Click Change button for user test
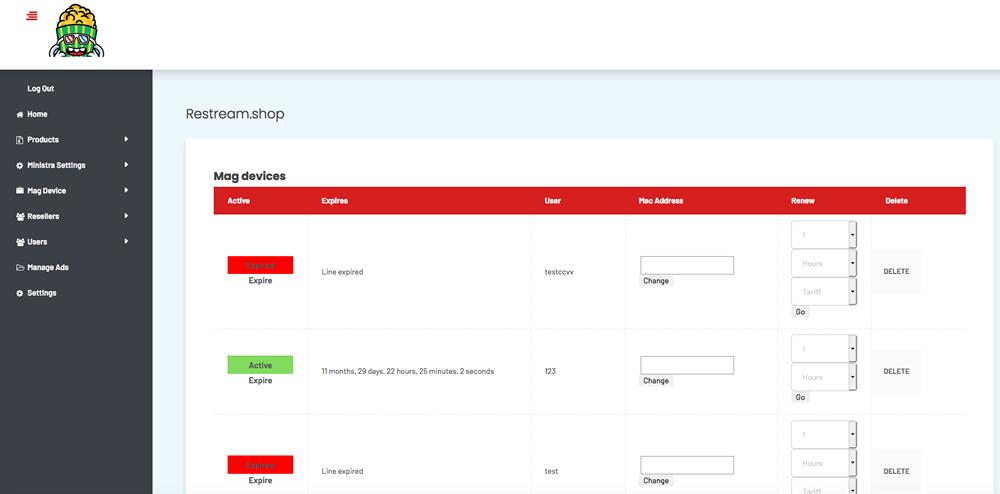Viewport: 1000px width, 494px height. point(656,481)
